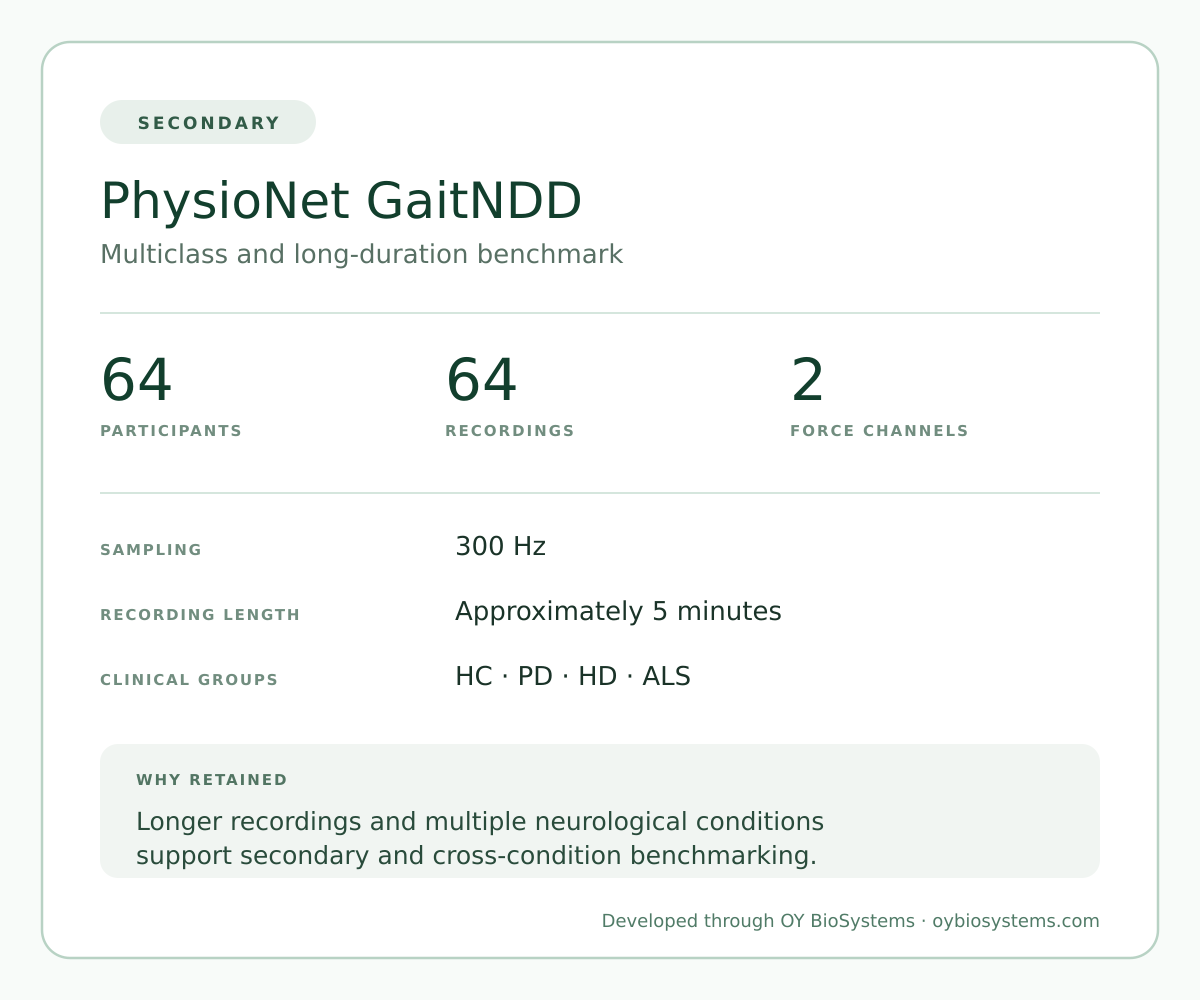Viewport: 1200px width, 1000px height.
Task: Select the 2 force channels number
Action: pos(808,381)
